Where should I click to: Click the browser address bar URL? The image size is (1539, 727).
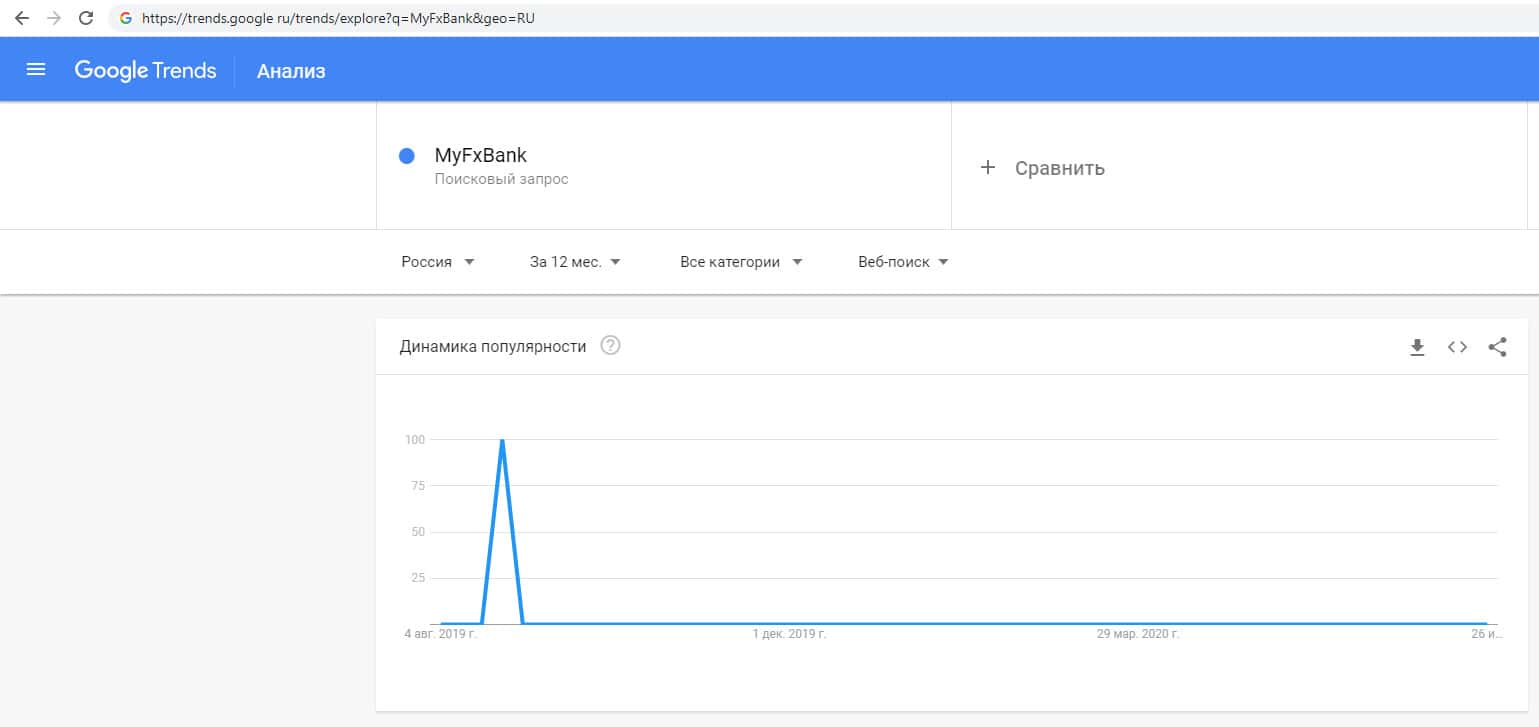[x=340, y=18]
